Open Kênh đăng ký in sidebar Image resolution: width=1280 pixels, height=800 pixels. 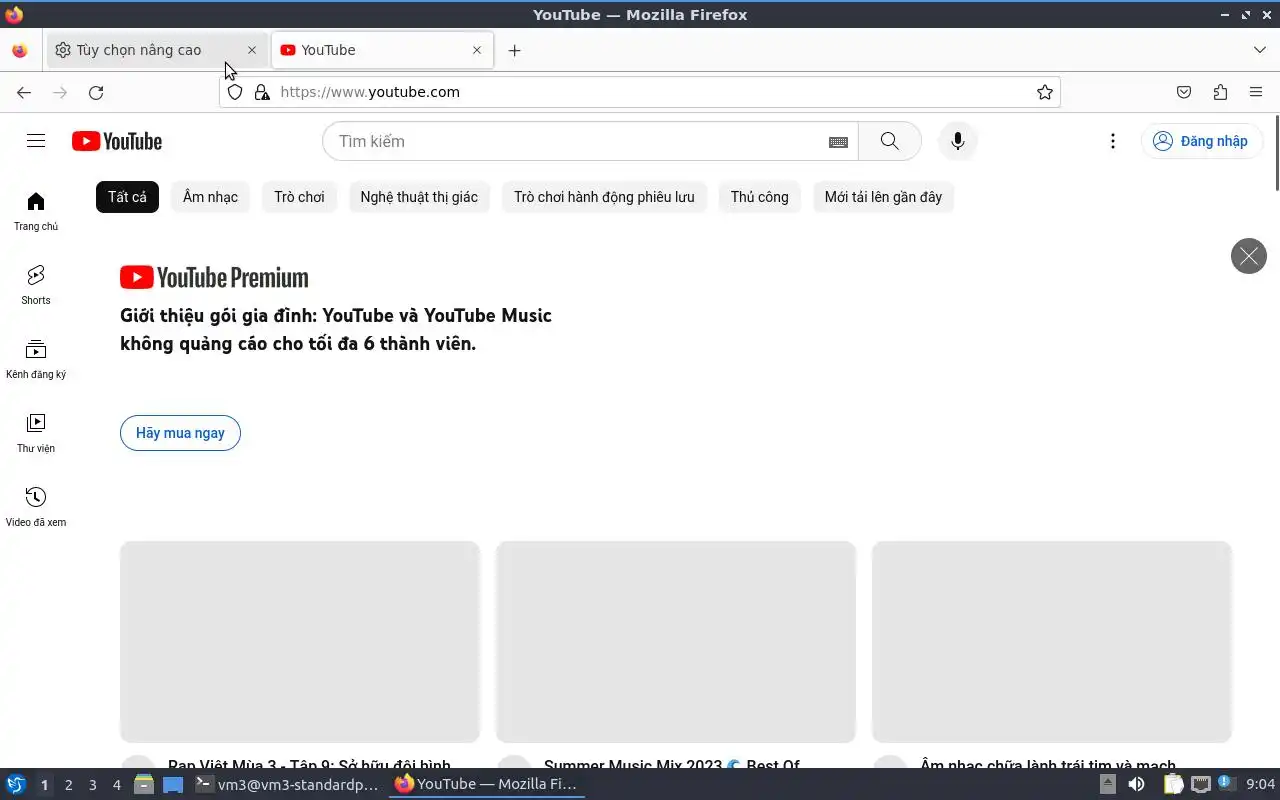[x=36, y=359]
